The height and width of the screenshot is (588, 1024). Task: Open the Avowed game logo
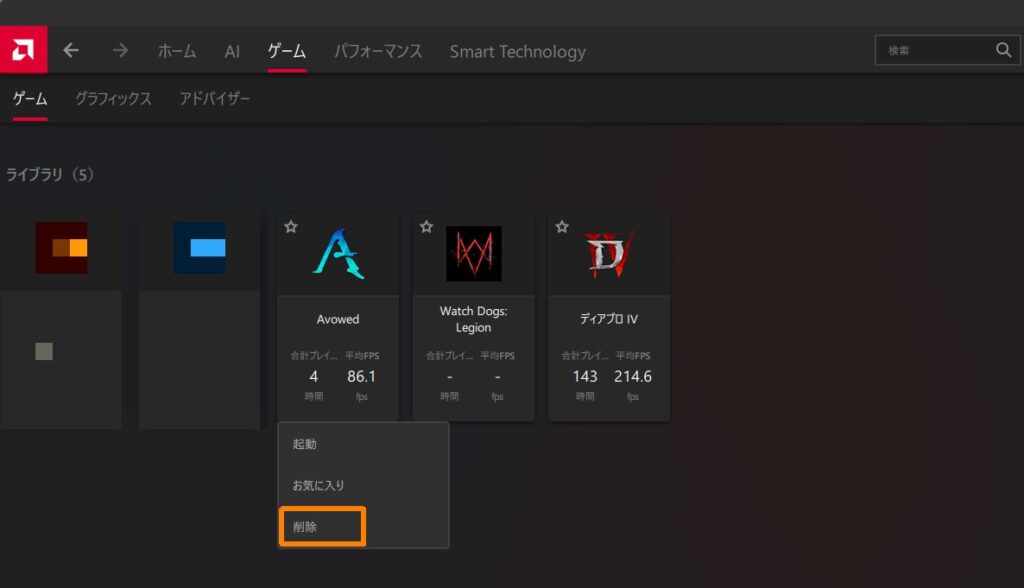[x=338, y=254]
